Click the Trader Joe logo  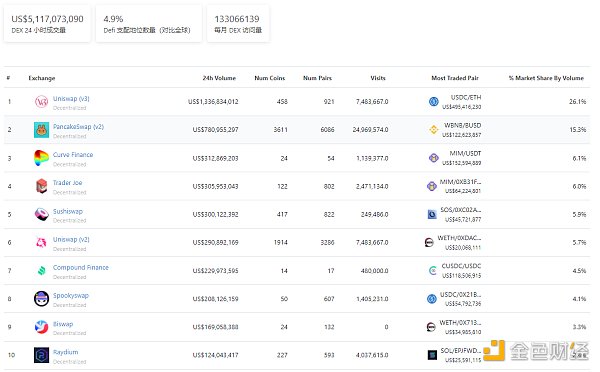click(41, 186)
